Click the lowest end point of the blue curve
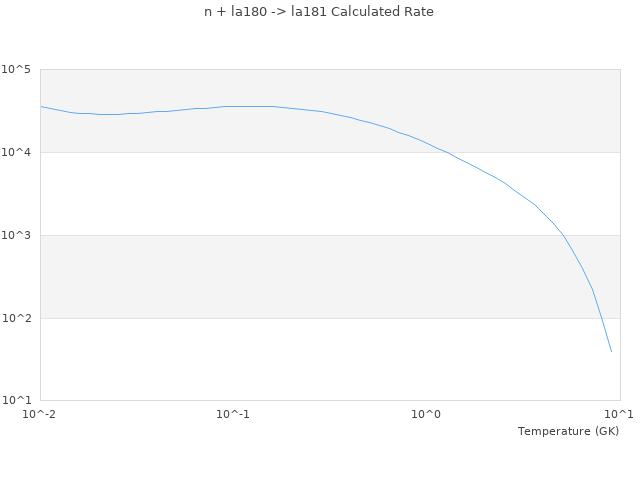Viewport: 640px width, 480px height. tap(611, 351)
